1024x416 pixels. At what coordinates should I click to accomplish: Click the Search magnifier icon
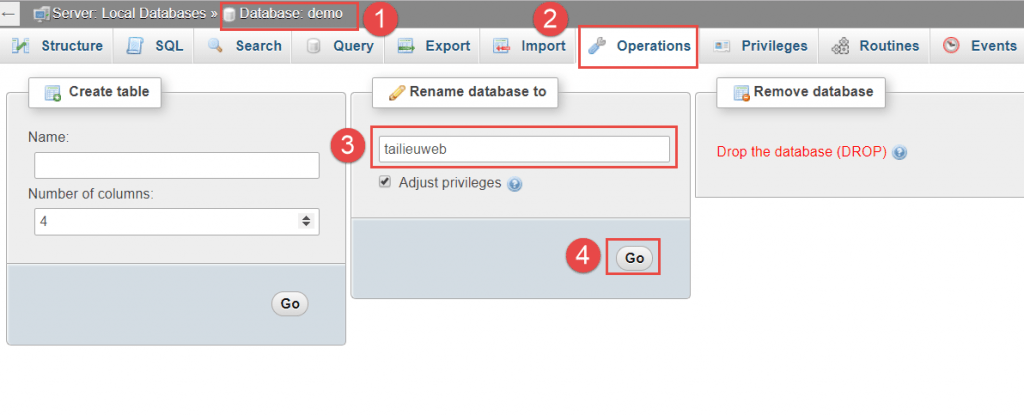point(215,46)
